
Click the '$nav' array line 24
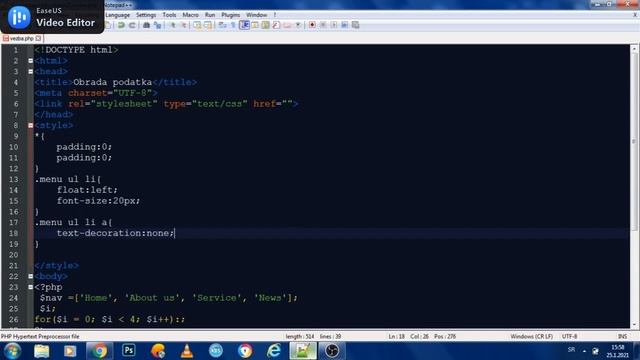169,298
